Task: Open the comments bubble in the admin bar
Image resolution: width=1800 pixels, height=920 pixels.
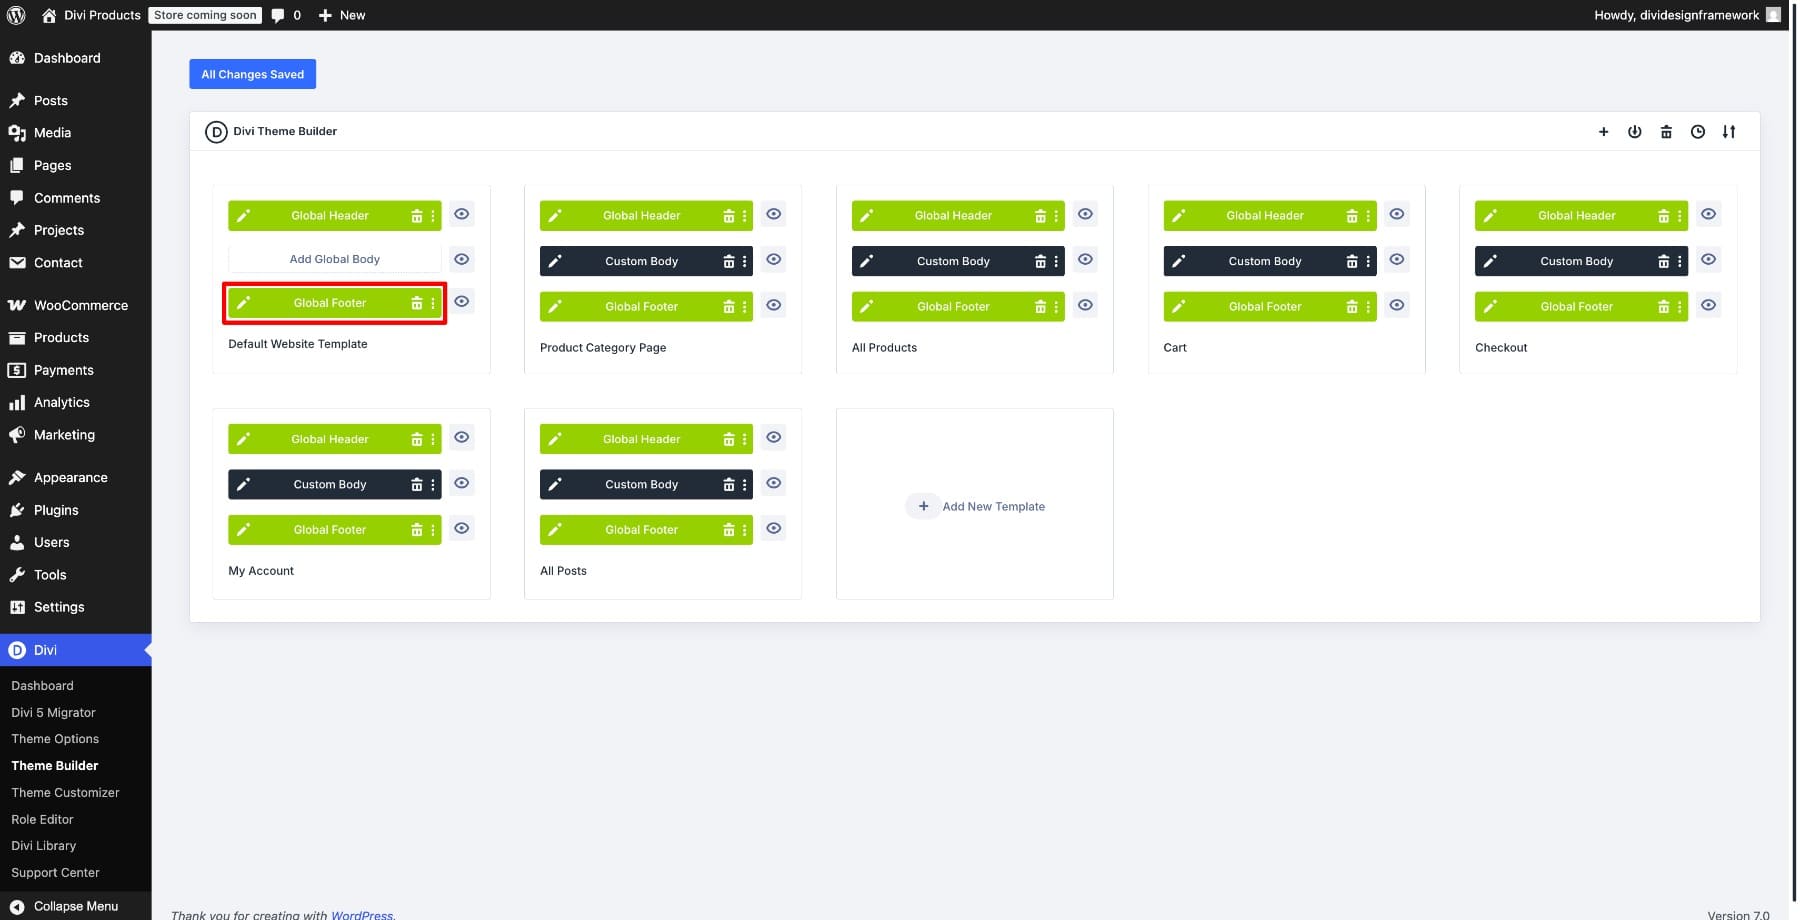Action: 278,15
